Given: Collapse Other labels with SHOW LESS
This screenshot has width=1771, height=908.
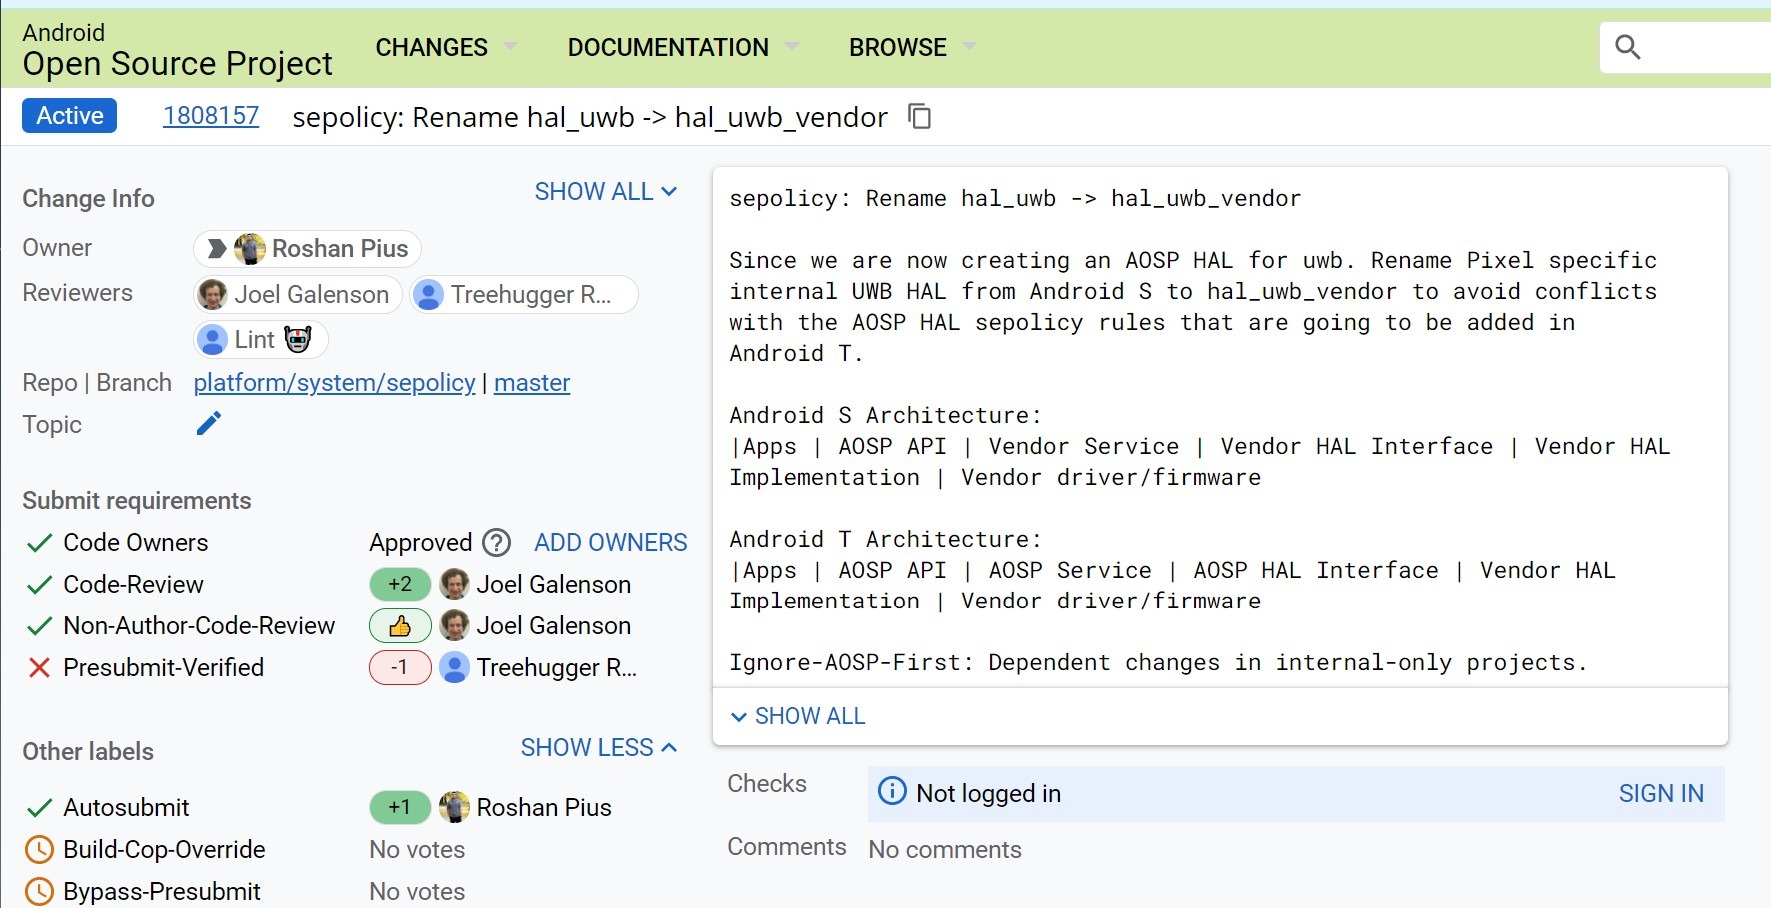Looking at the screenshot, I should pyautogui.click(x=598, y=748).
